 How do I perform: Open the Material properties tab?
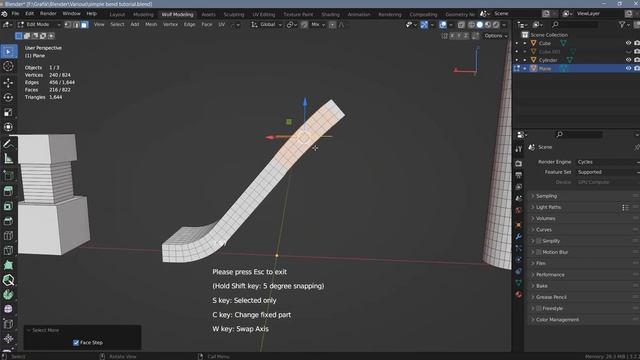518,294
